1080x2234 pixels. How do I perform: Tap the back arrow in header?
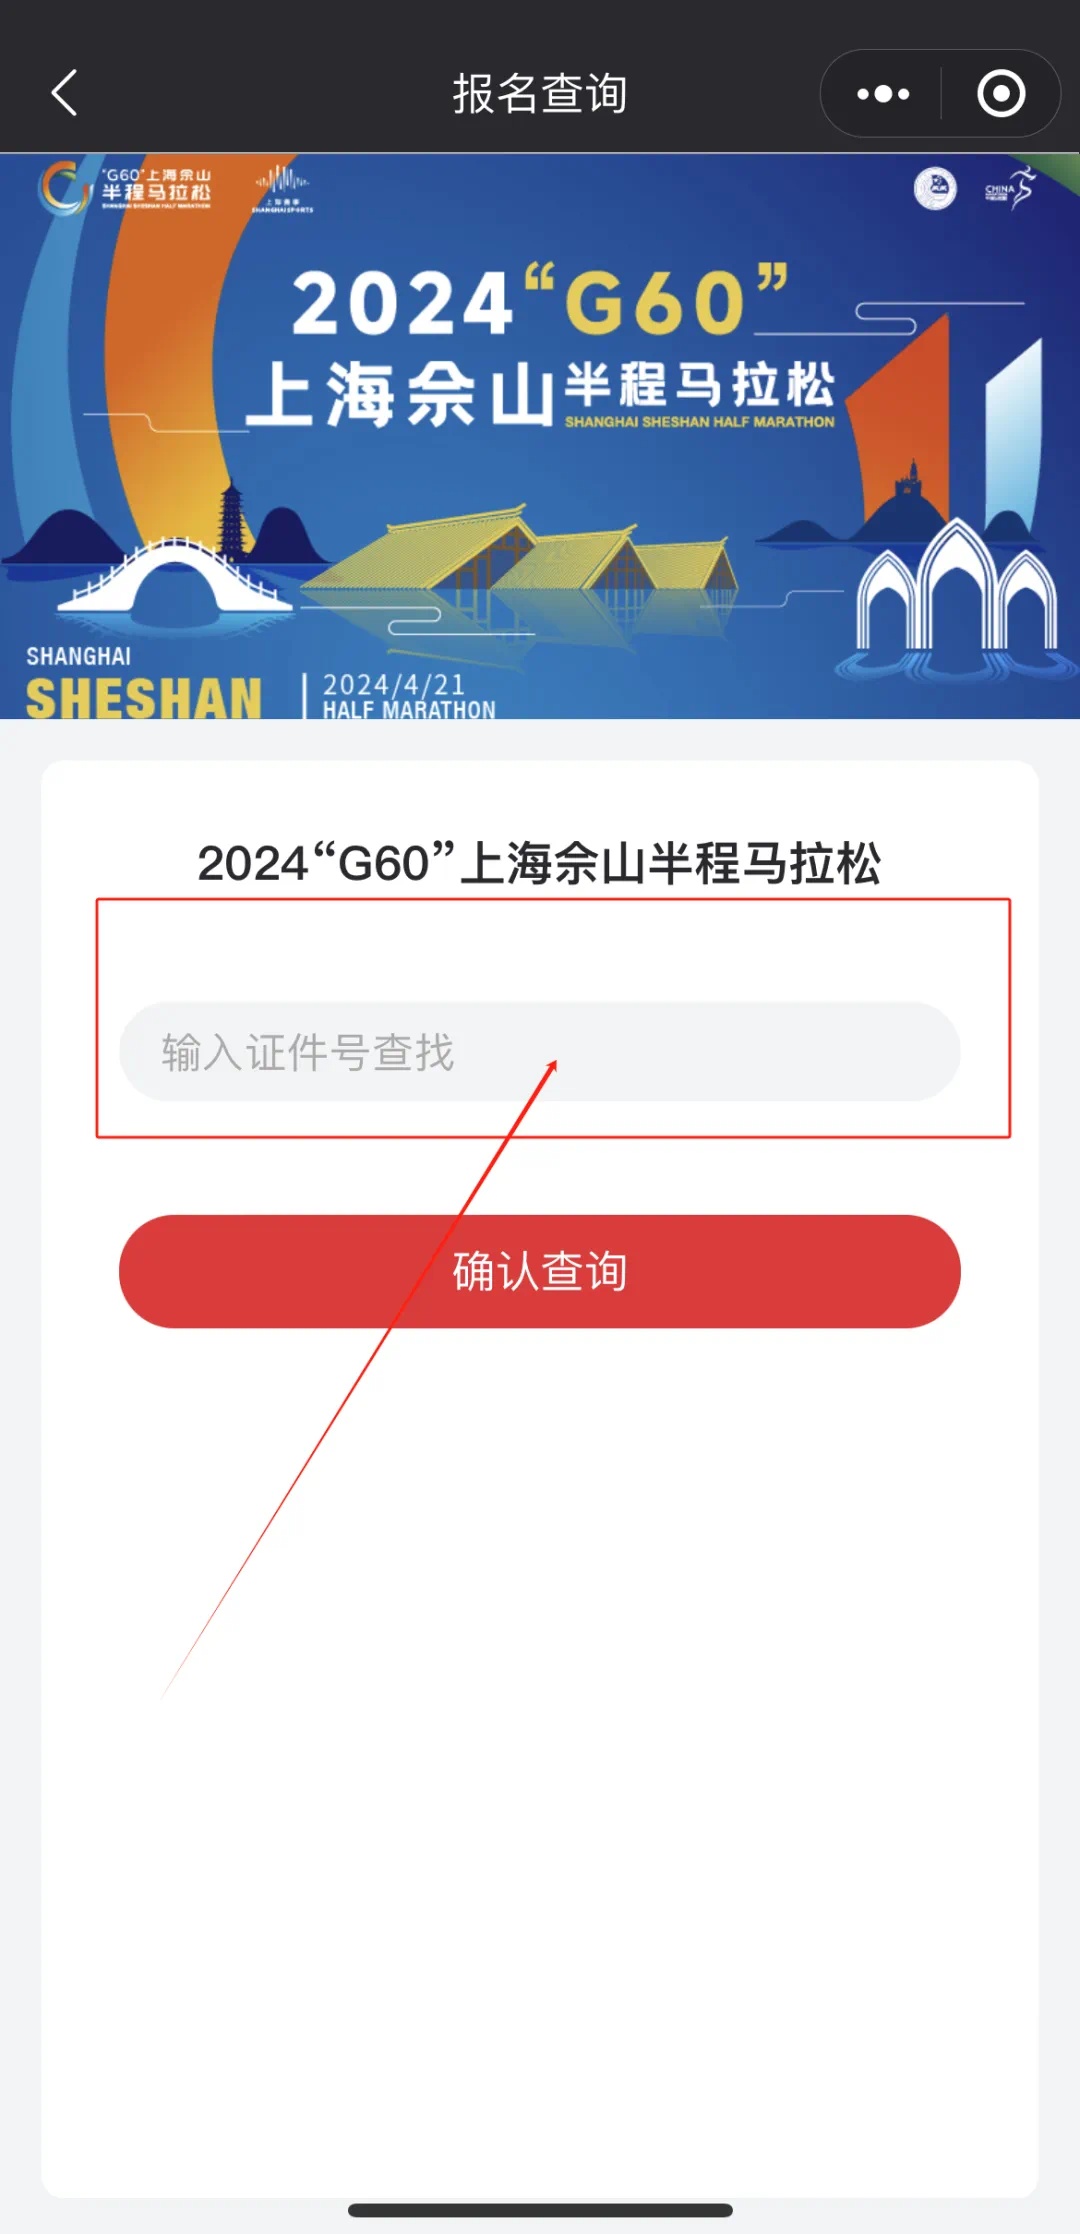click(65, 93)
